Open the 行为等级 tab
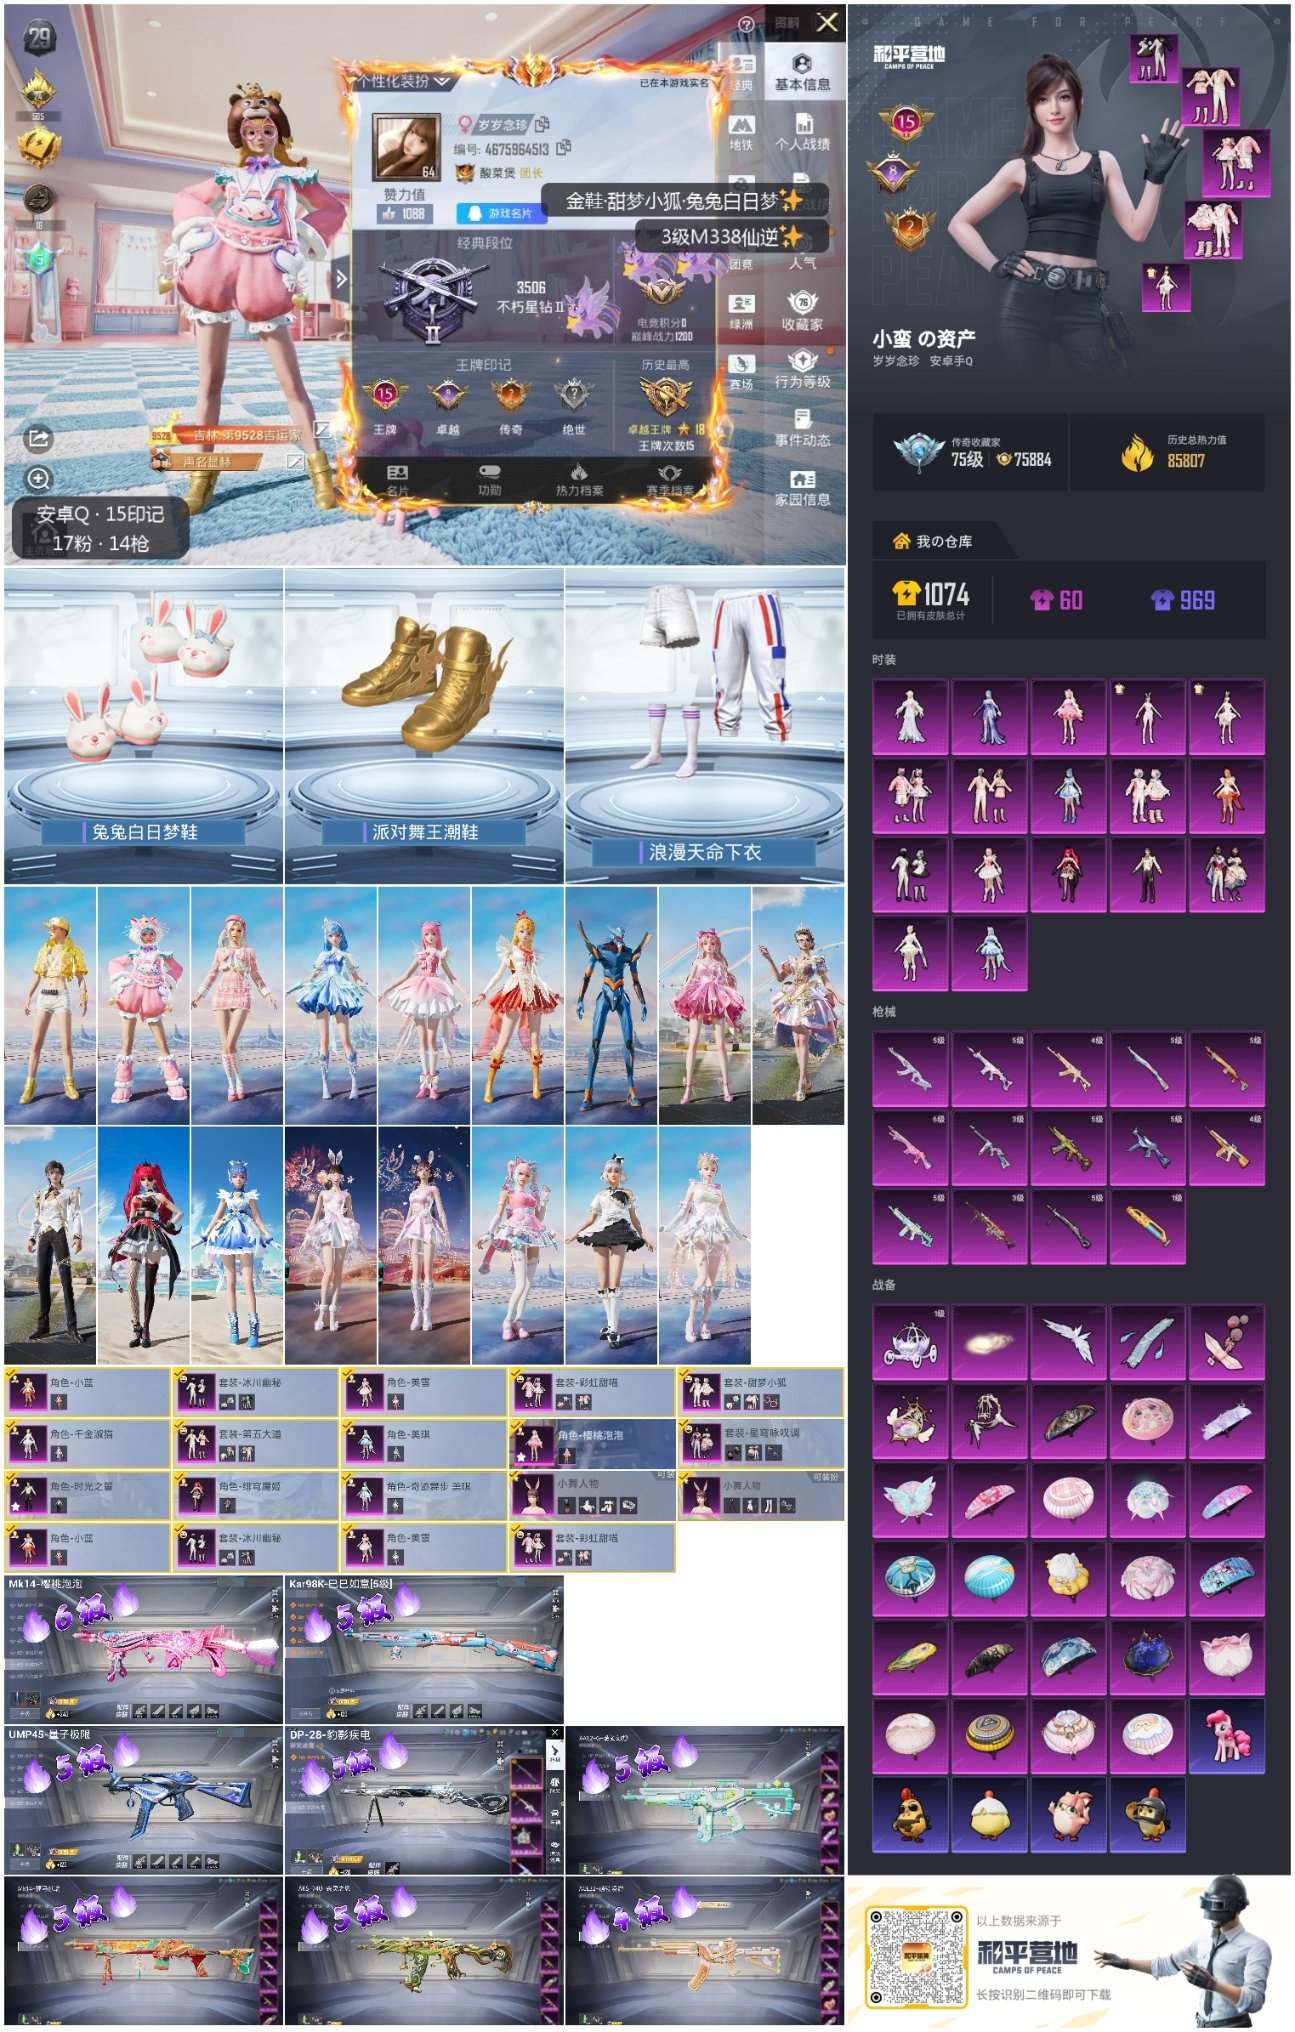The width and height of the screenshot is (1295, 2032). click(802, 369)
